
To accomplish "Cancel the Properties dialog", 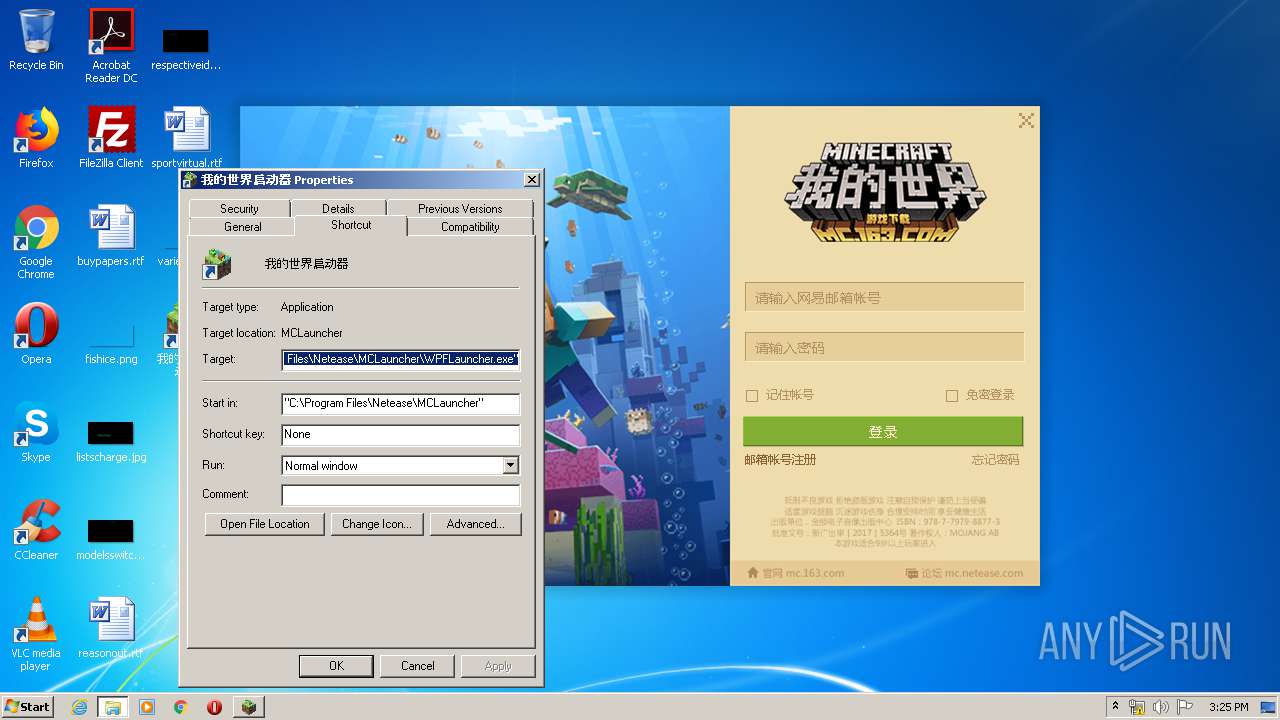I will click(418, 666).
